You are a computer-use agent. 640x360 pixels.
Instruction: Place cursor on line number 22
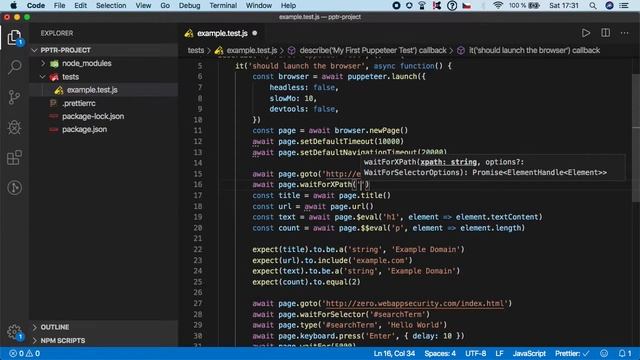[198, 249]
